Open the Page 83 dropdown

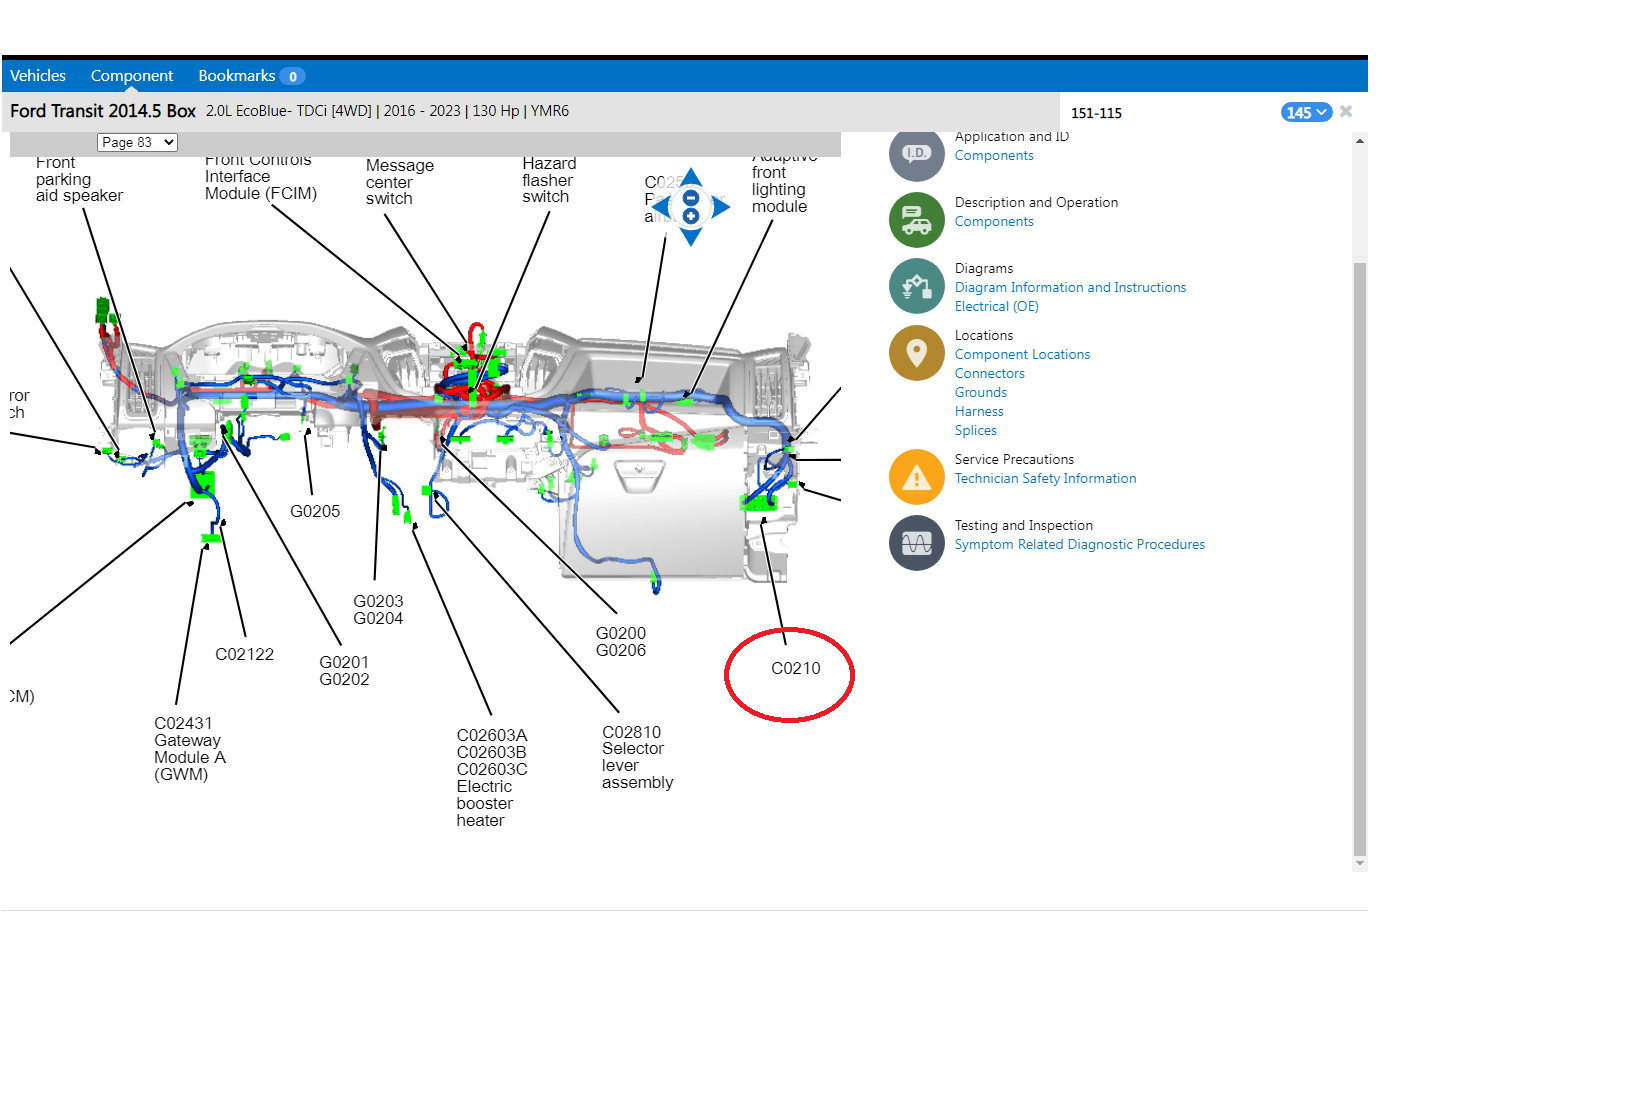[138, 142]
